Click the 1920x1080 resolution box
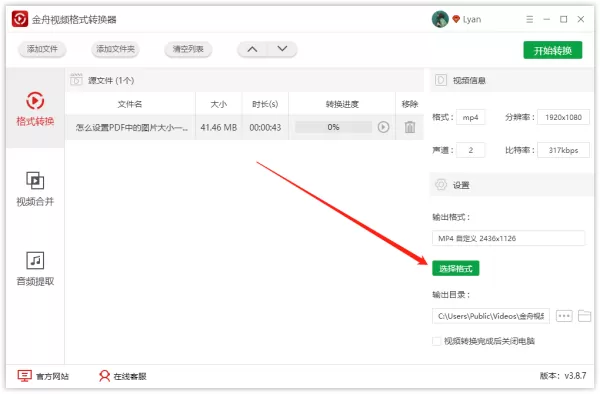600x394 pixels. tap(563, 117)
